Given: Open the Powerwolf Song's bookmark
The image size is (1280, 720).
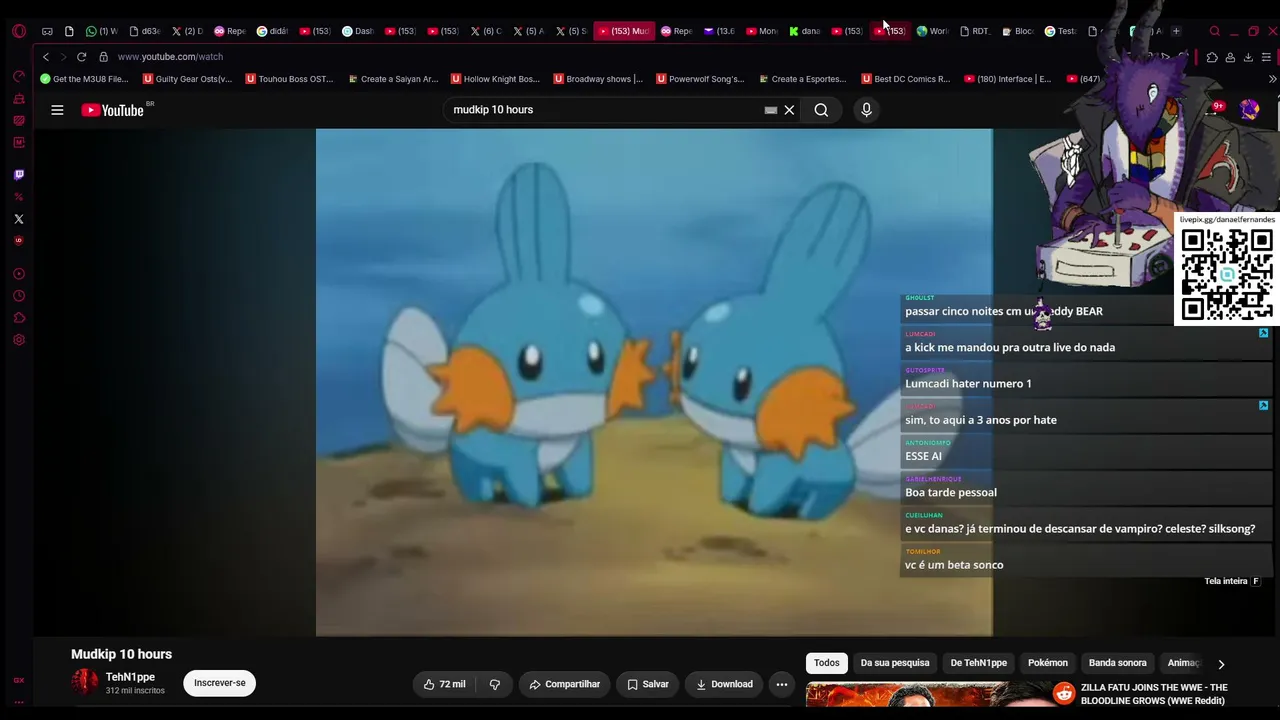Looking at the screenshot, I should 700,79.
